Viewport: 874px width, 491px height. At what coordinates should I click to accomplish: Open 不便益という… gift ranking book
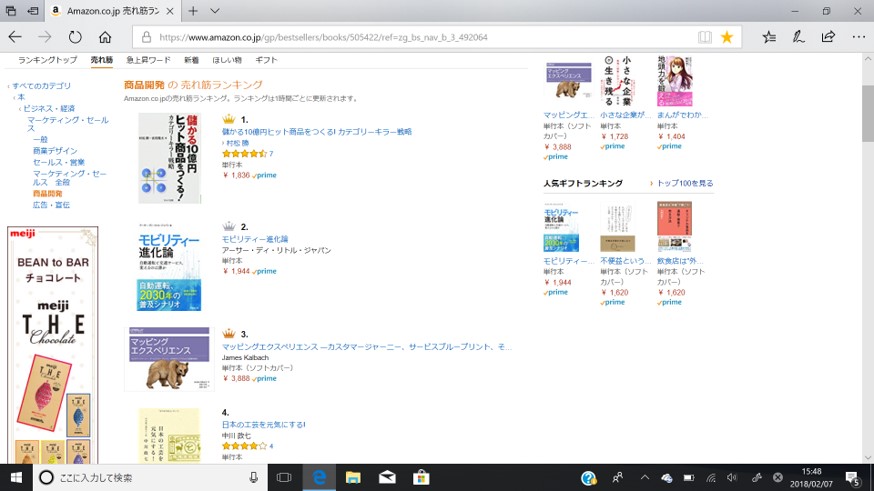[625, 260]
